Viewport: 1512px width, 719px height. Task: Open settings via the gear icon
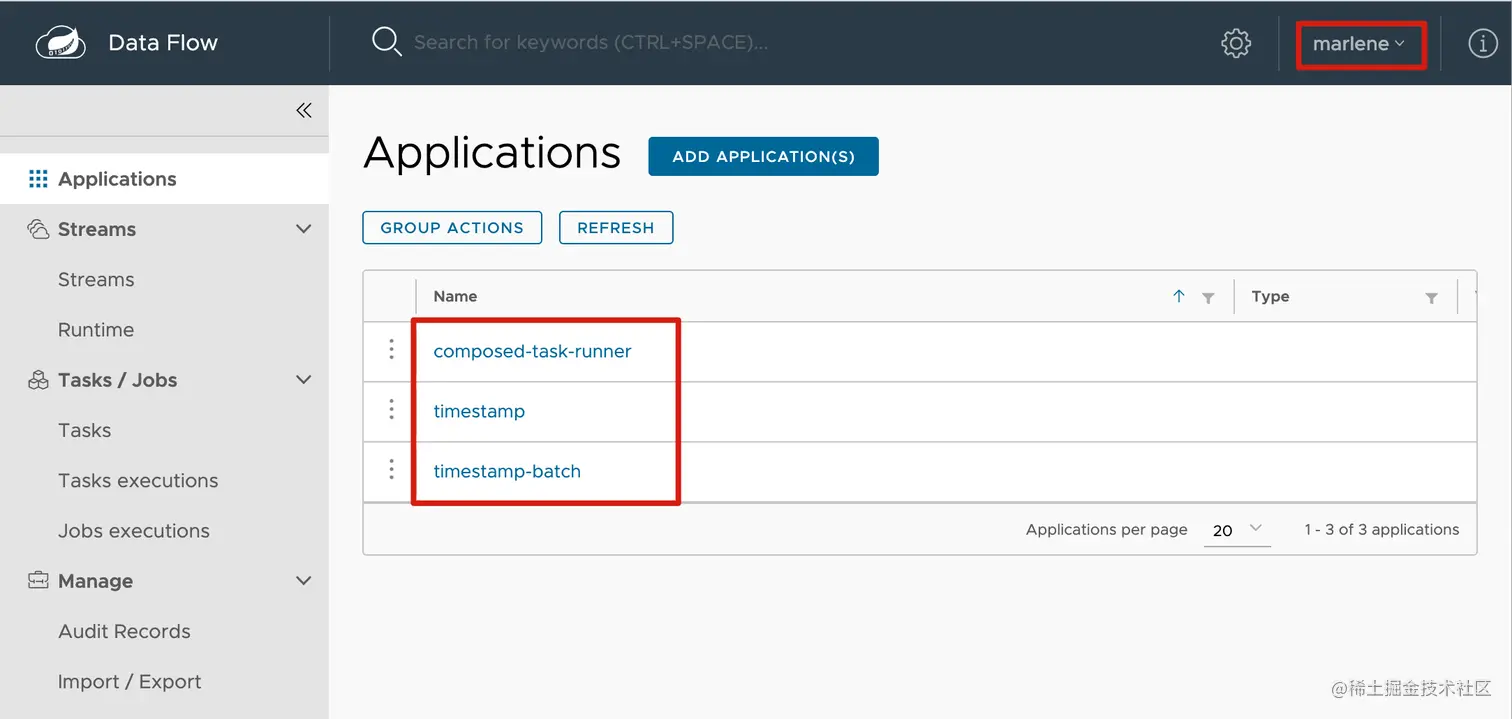pos(1236,43)
